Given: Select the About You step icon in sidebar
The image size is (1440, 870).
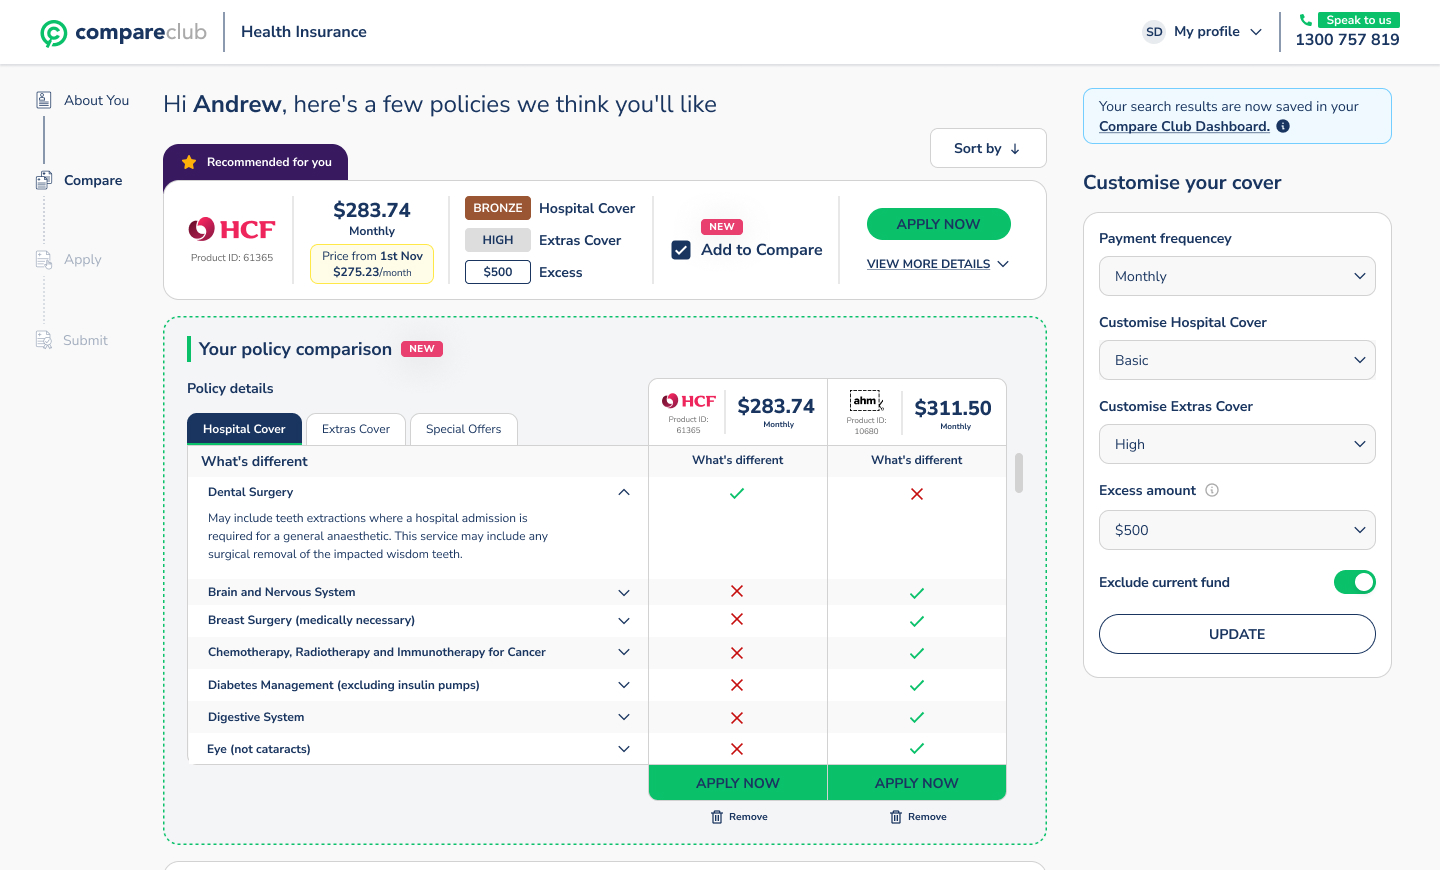Looking at the screenshot, I should click(x=43, y=99).
